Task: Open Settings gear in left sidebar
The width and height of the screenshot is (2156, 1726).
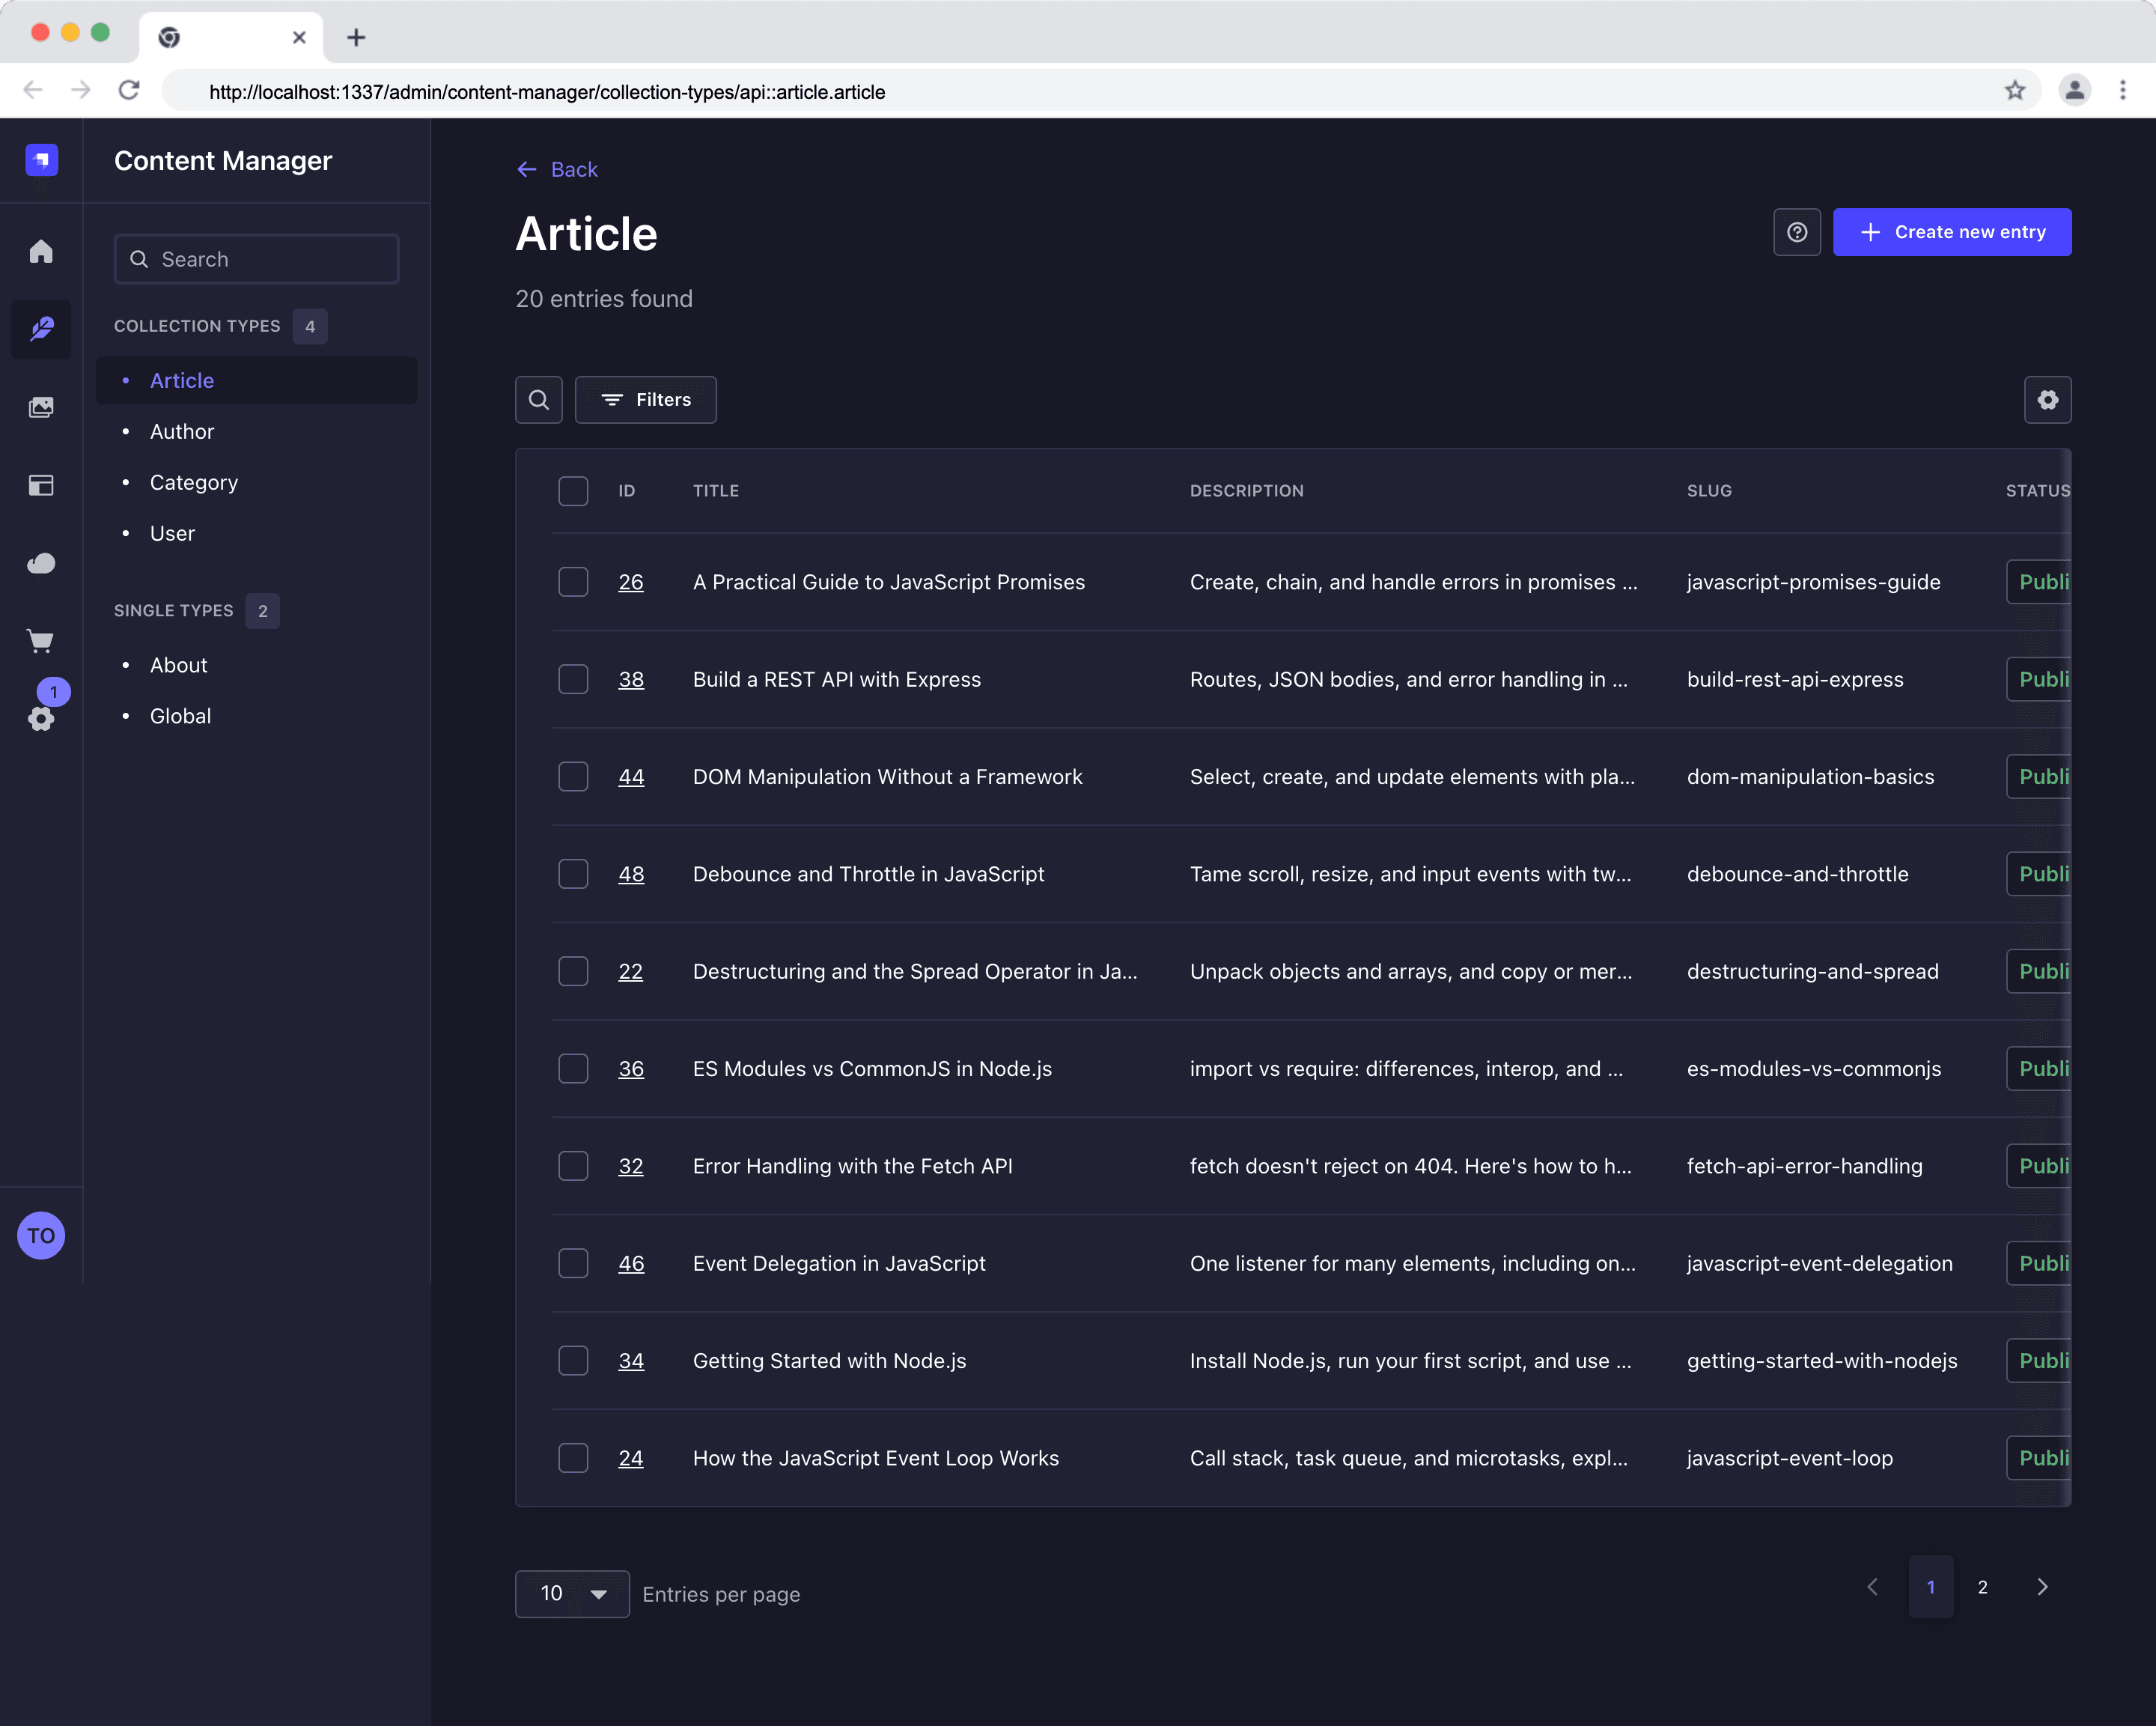Action: pos(41,719)
